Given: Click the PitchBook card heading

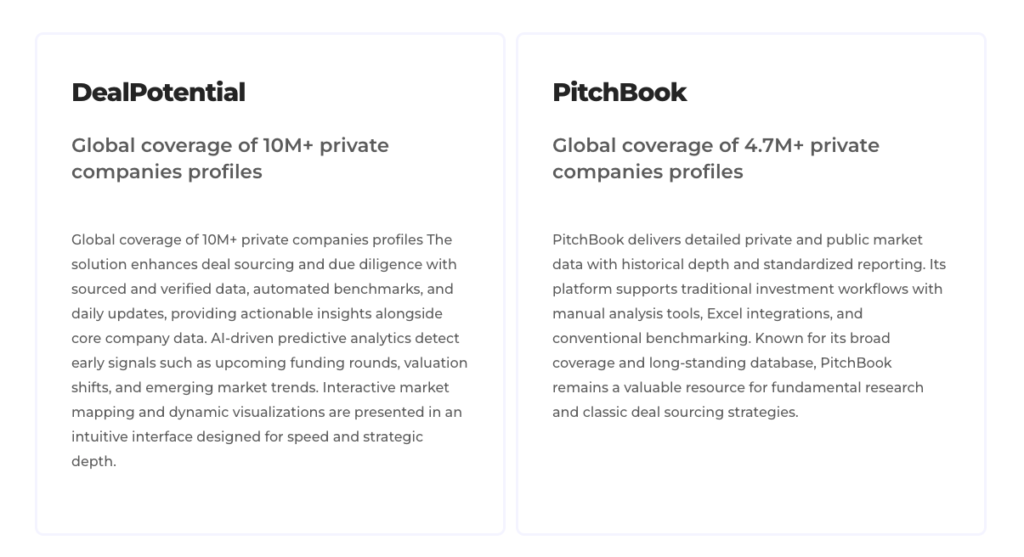Looking at the screenshot, I should 619,93.
